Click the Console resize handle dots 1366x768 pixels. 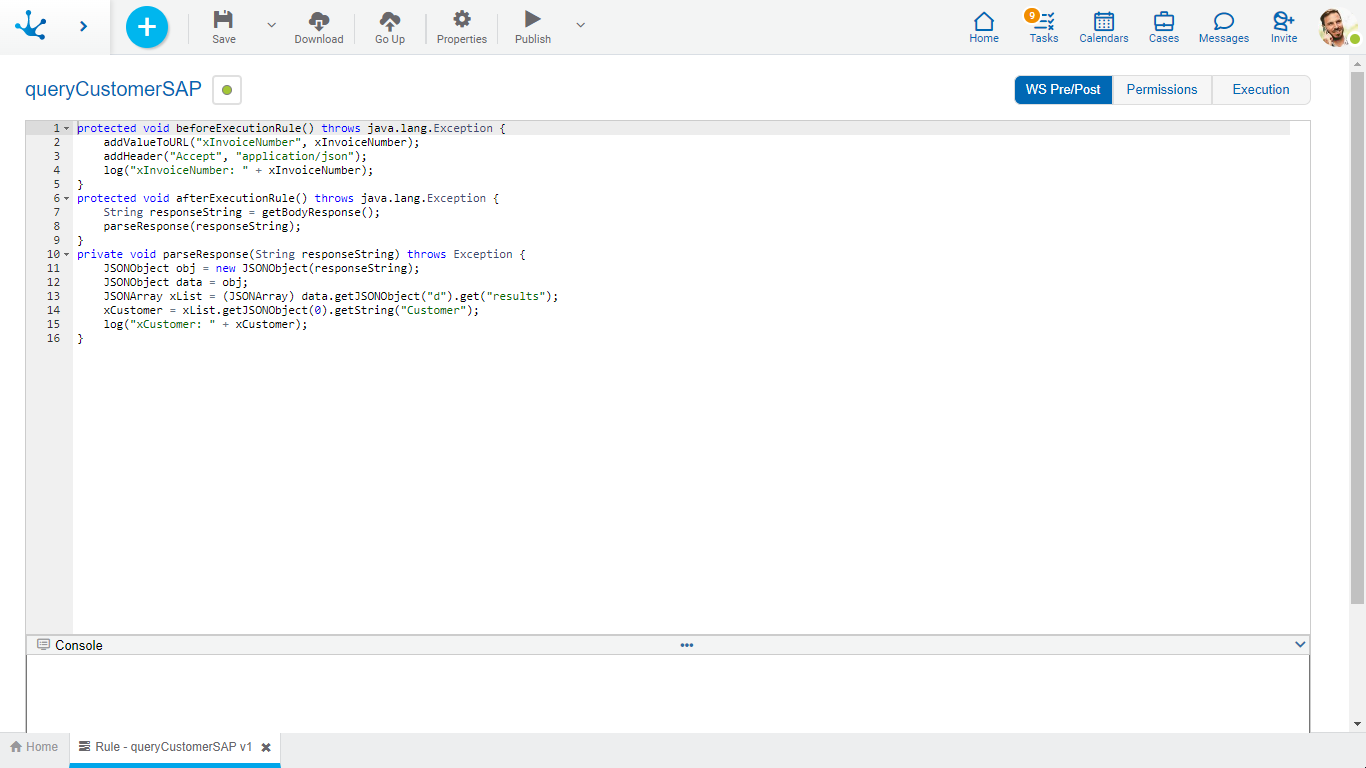pyautogui.click(x=687, y=645)
